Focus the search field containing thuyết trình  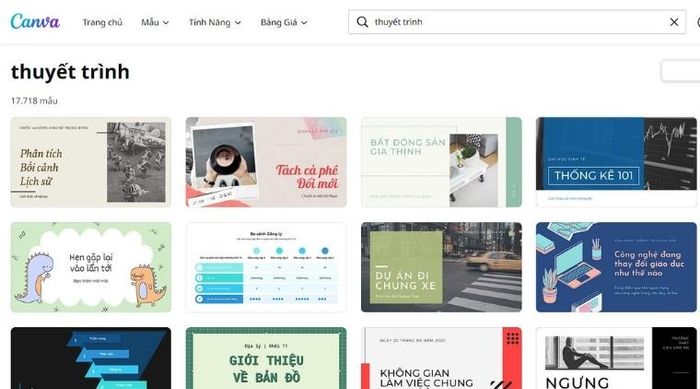(x=517, y=22)
